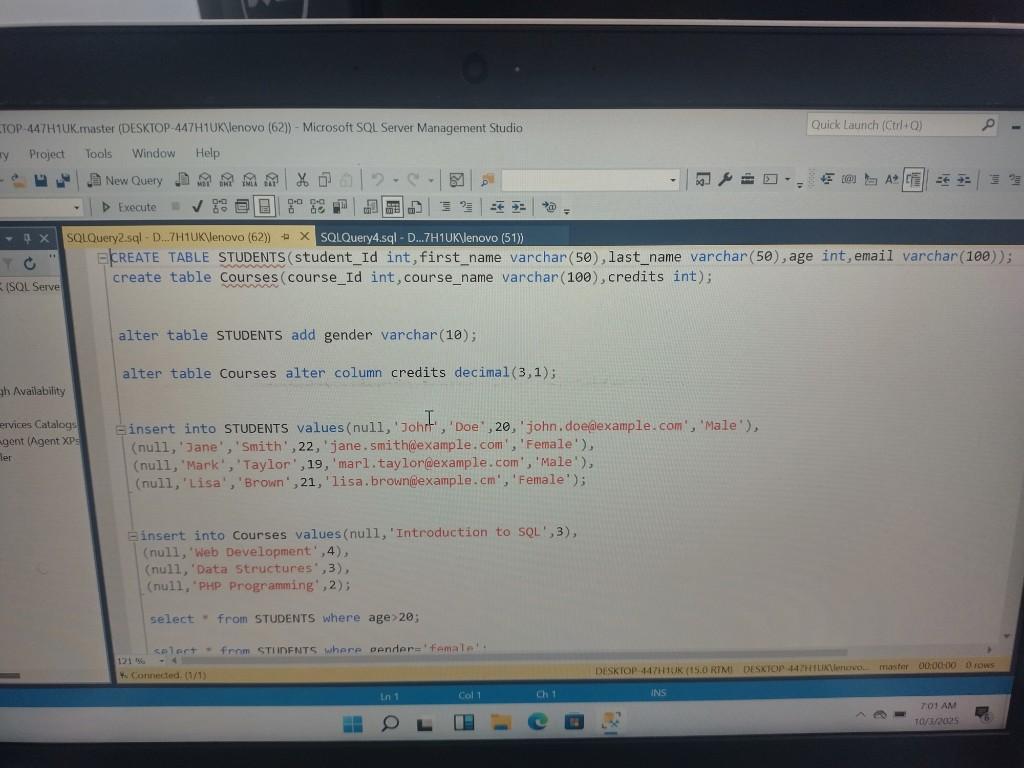Click the Save floppy disk icon
The image size is (1024, 768).
click(x=41, y=180)
